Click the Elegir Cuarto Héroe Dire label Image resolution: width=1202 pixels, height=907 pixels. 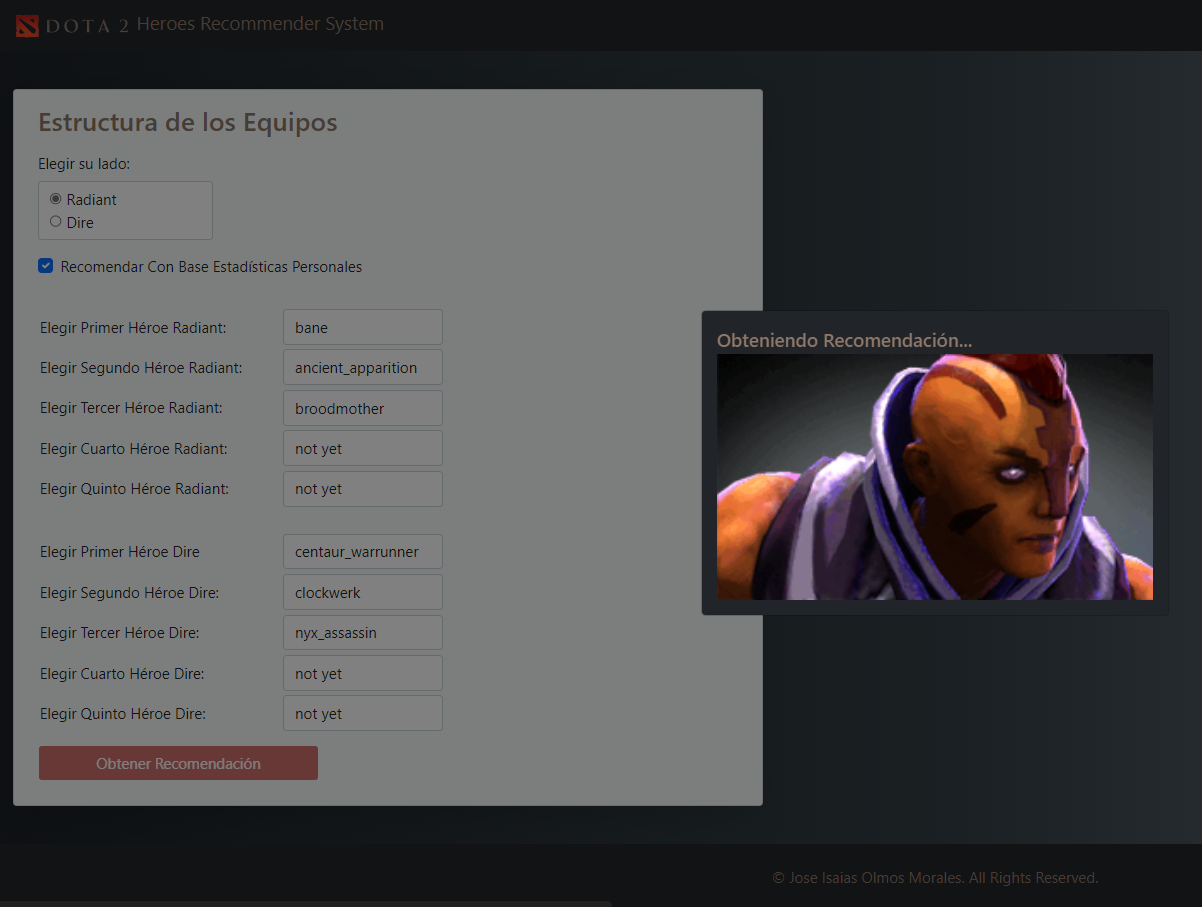pyautogui.click(x=122, y=674)
